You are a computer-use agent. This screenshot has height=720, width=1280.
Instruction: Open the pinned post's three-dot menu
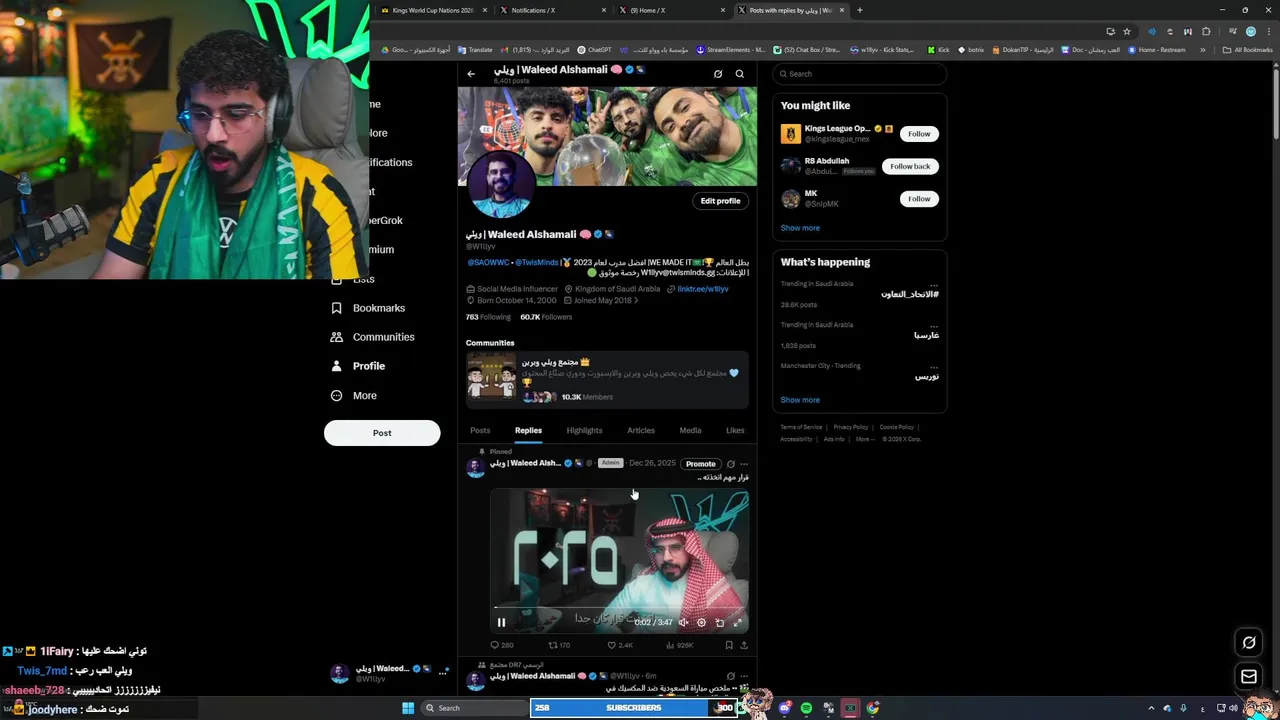pos(744,464)
